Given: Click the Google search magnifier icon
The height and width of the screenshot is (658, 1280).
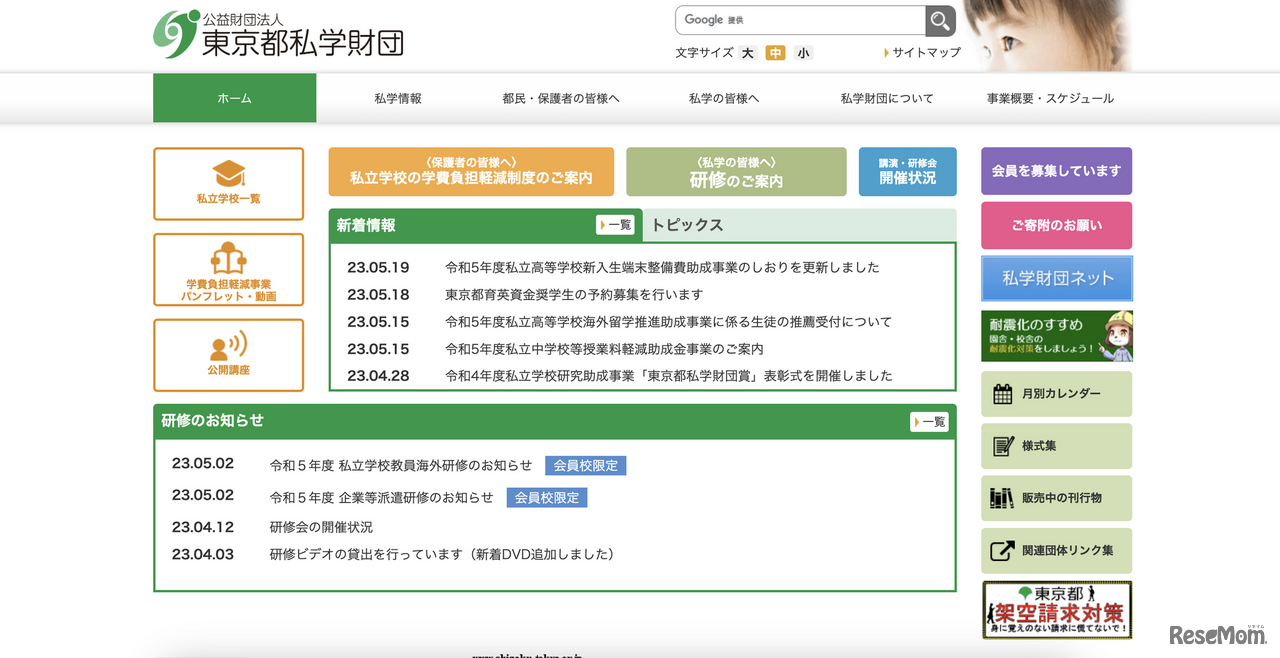Looking at the screenshot, I should point(938,20).
